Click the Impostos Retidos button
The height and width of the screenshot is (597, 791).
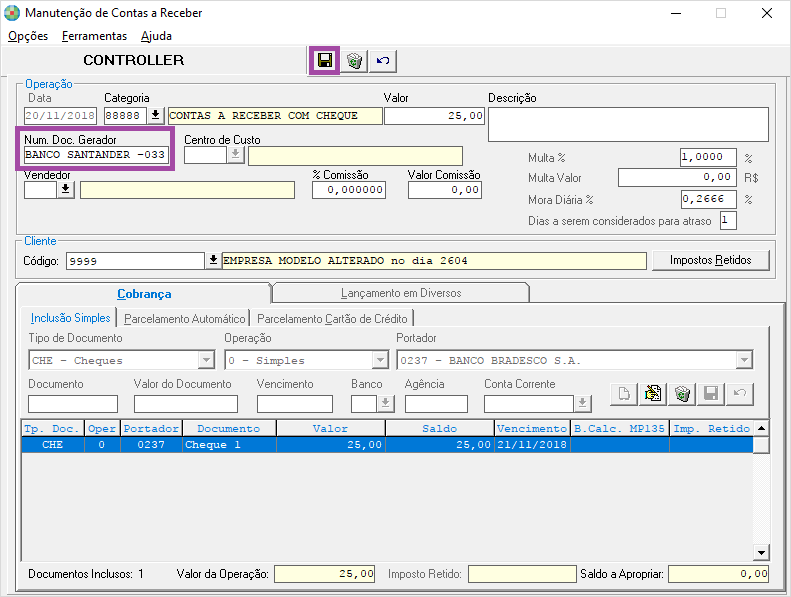(x=710, y=260)
